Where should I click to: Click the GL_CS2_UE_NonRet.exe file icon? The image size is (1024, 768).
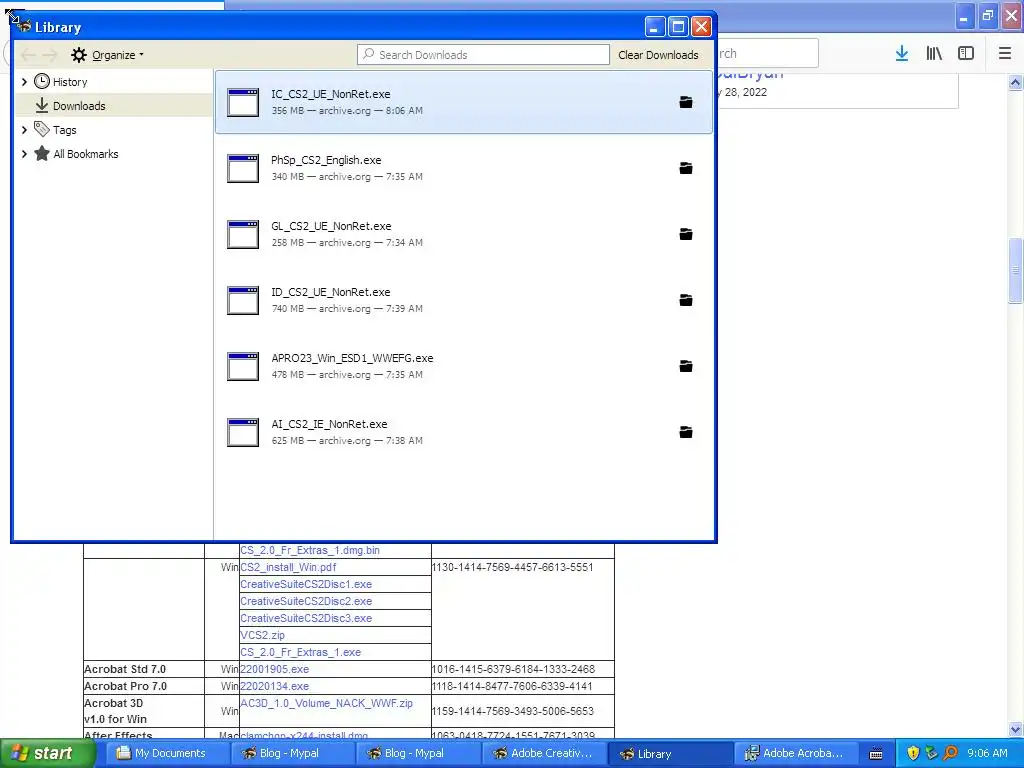coord(243,234)
